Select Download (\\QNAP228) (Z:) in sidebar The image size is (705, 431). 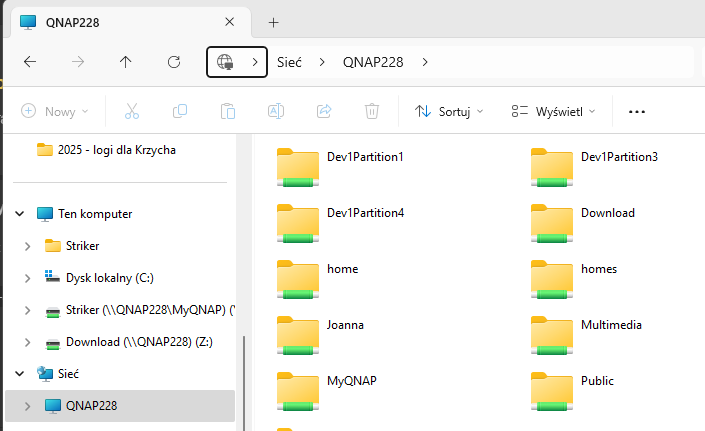[137, 342]
